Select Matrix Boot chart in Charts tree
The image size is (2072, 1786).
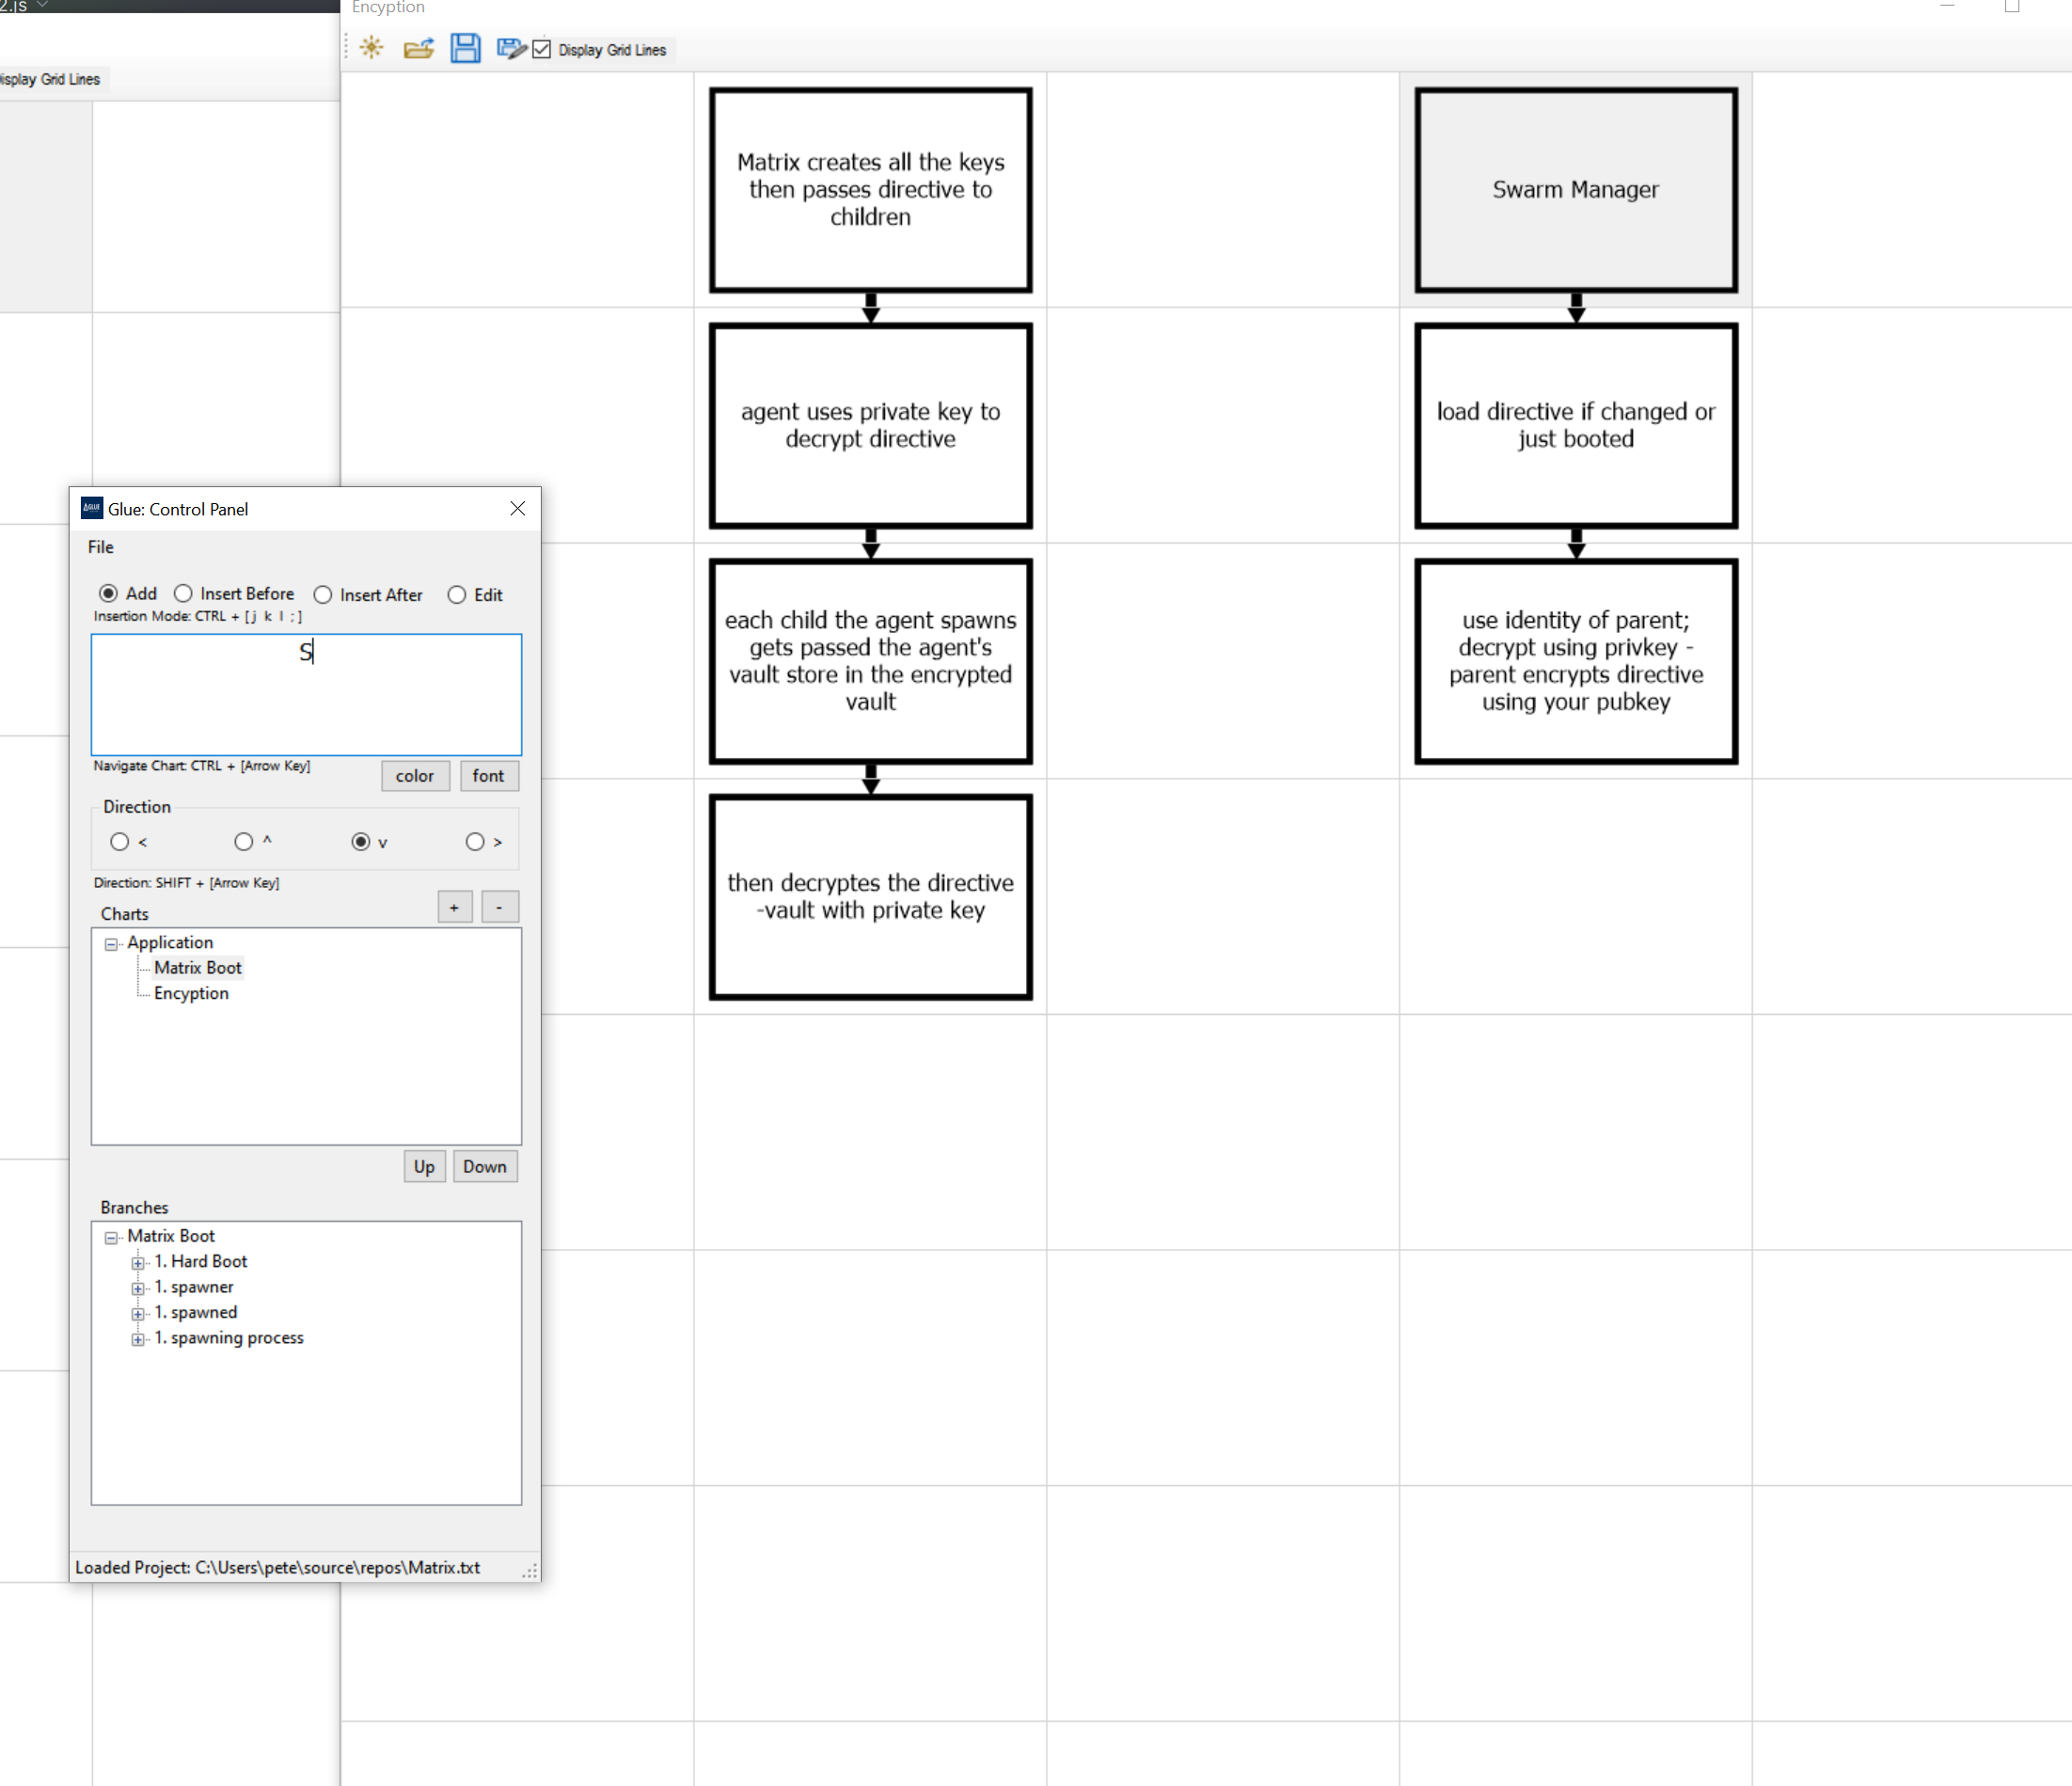coord(198,967)
